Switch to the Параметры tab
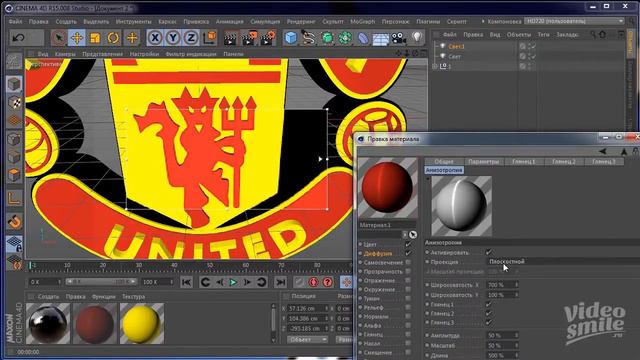 pos(484,162)
